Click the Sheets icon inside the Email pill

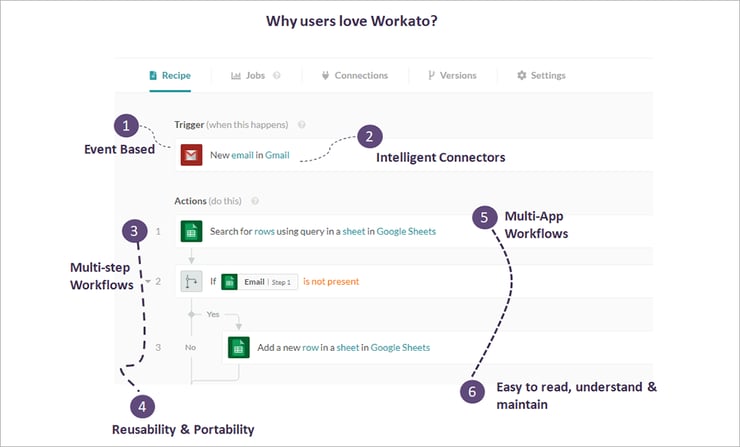coord(229,282)
